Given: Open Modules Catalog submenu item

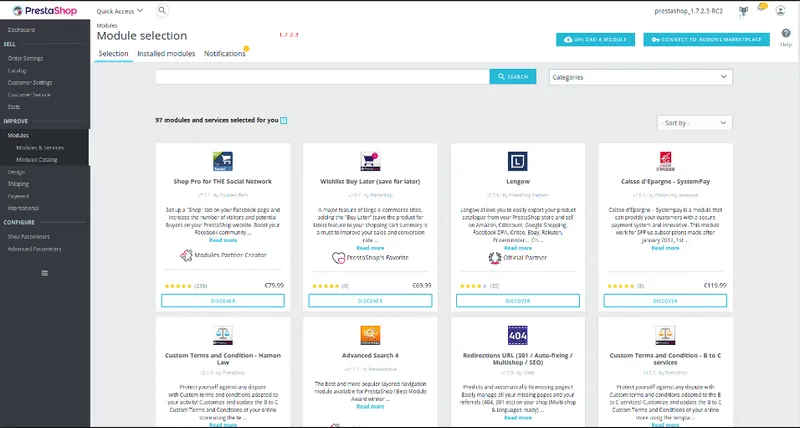Looking at the screenshot, I should (37, 160).
